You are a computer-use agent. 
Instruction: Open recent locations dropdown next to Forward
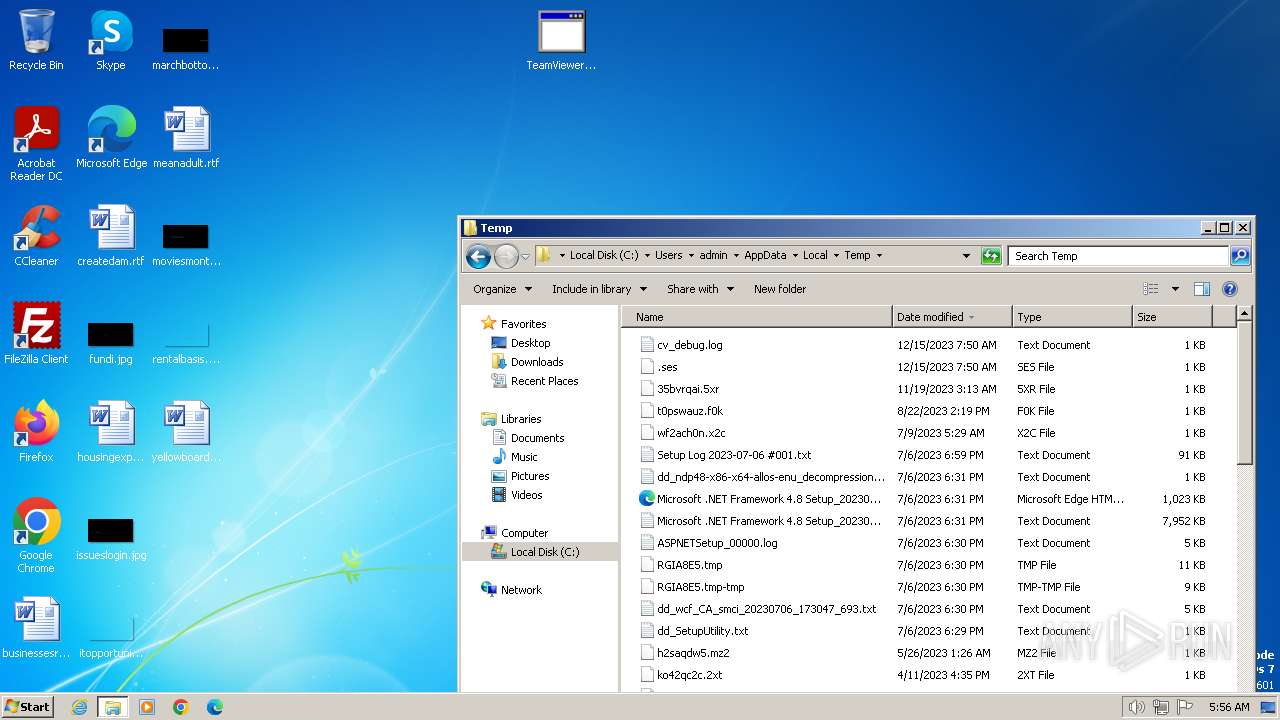525,257
